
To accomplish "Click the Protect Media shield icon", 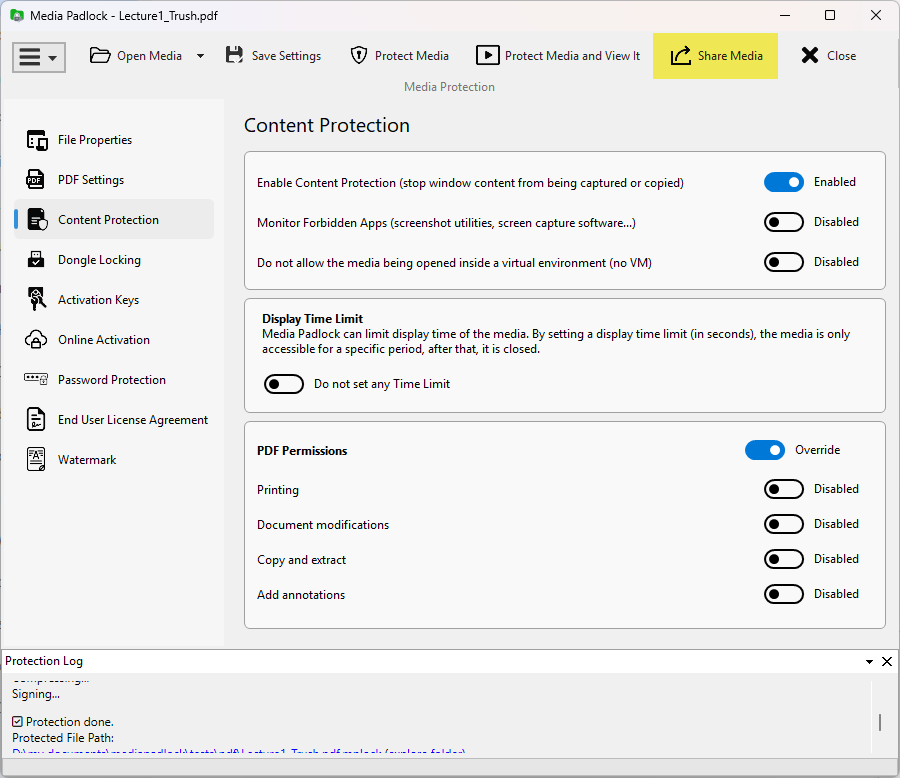I will coord(359,56).
